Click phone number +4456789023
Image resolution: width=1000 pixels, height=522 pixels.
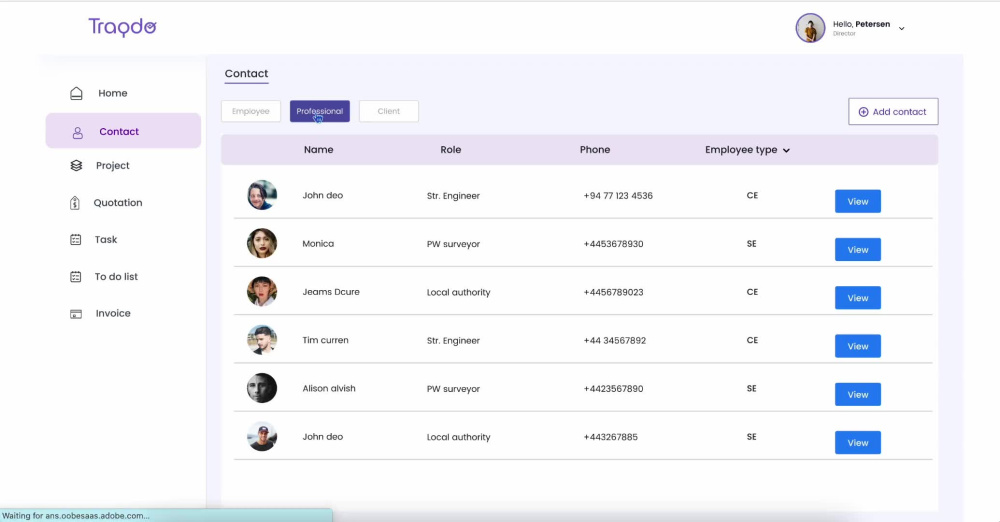(614, 292)
